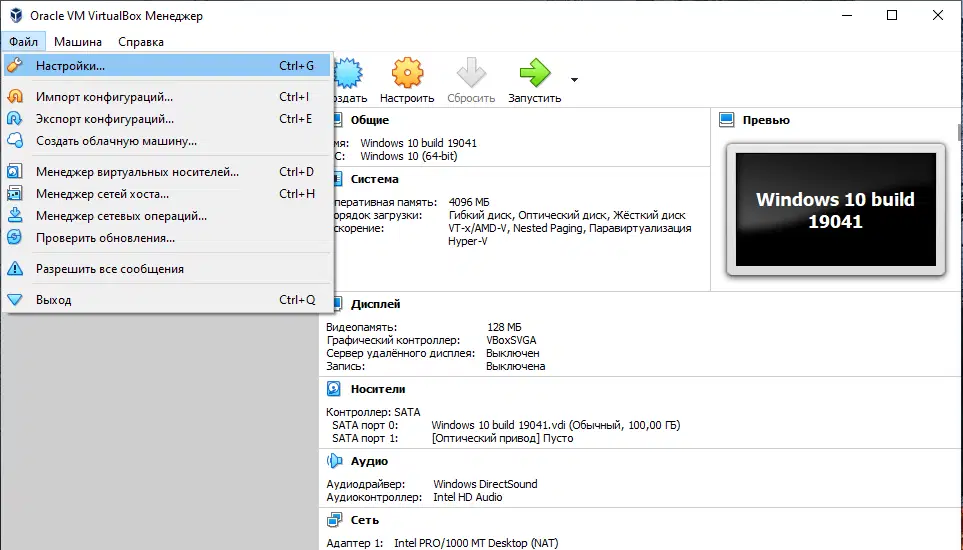963x550 pixels.
Task: Click the Менеджер сетевых операций download icon
Action: 15,215
